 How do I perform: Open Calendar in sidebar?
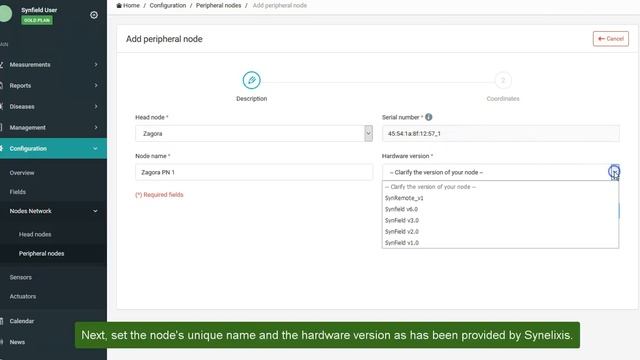pos(22,321)
